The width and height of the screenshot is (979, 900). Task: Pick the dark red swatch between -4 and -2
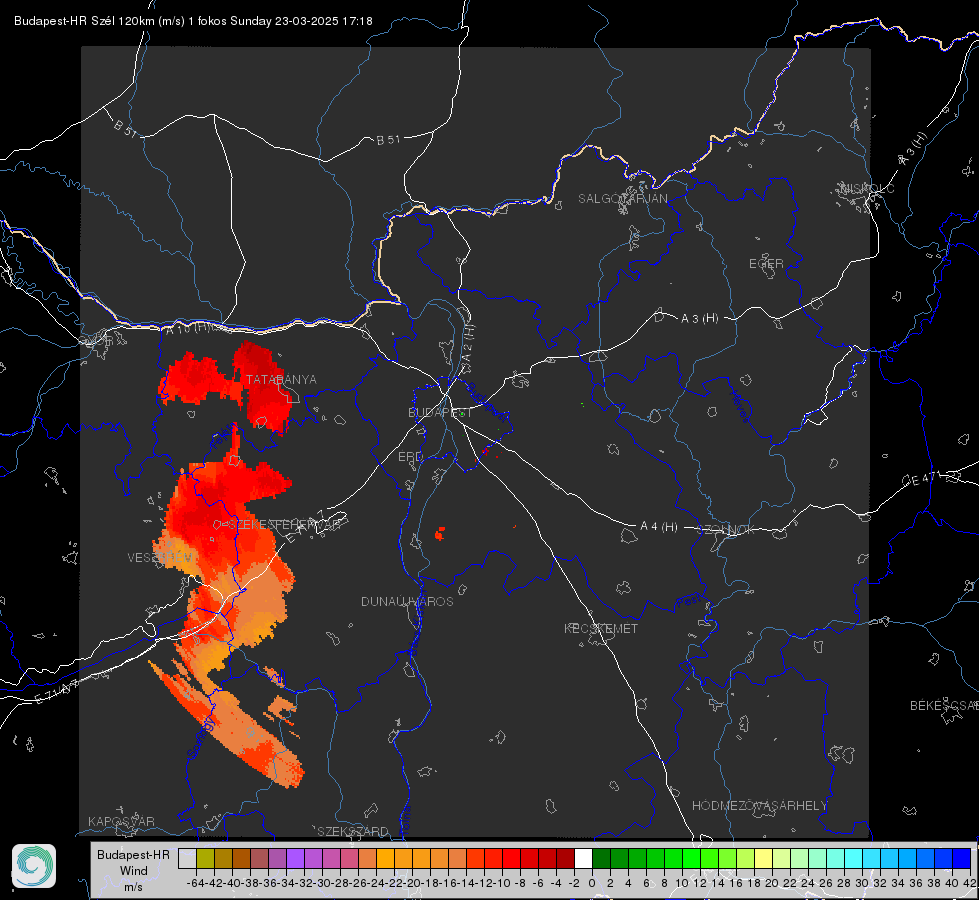(x=566, y=858)
